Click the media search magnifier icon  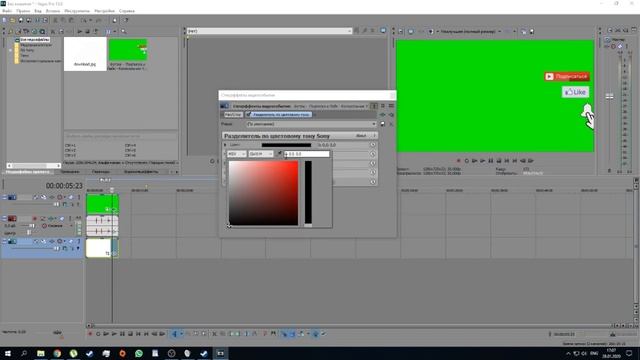tap(124, 31)
